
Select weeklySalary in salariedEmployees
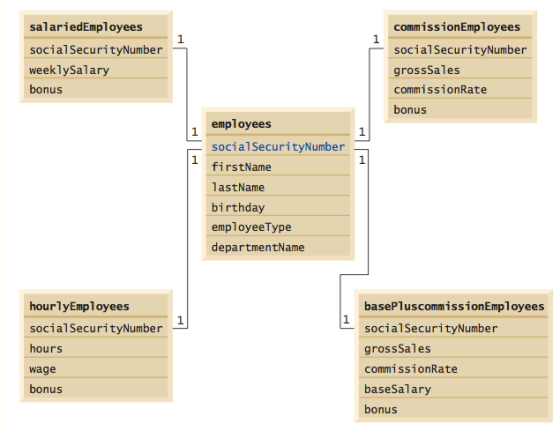(96, 70)
